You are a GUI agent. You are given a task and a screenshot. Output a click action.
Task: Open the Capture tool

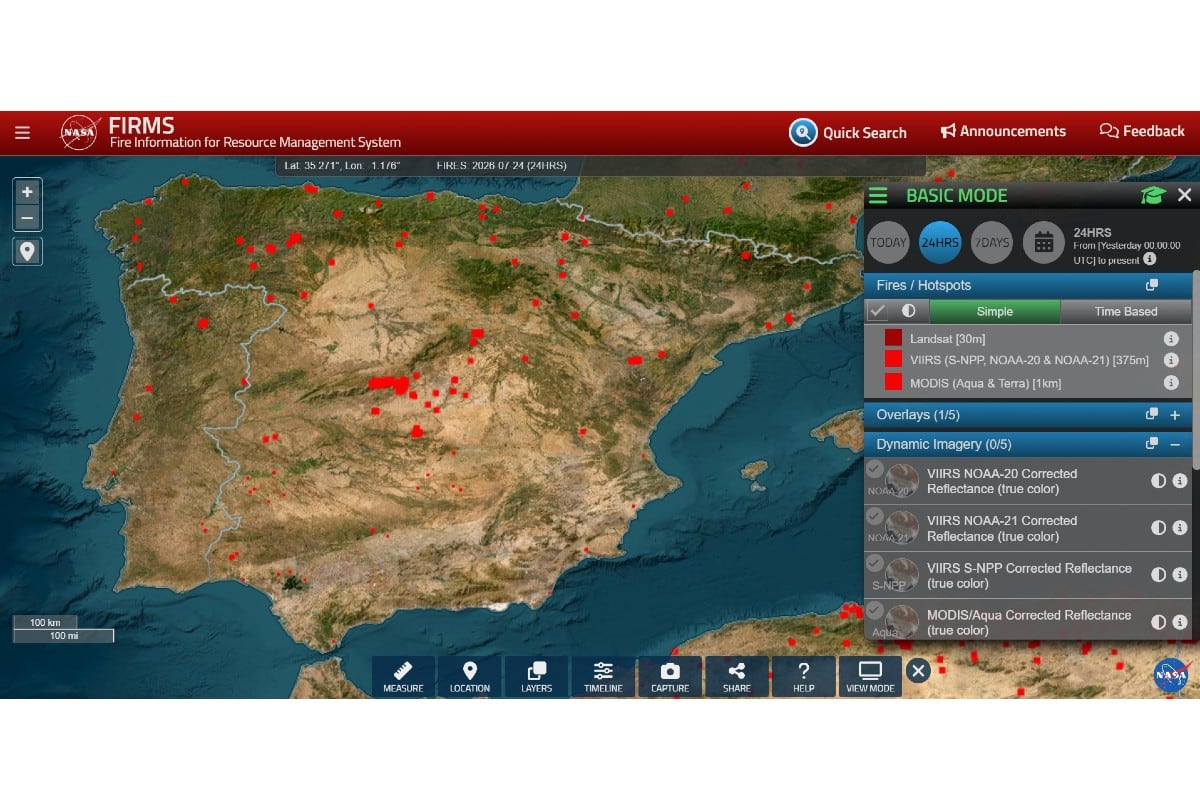click(670, 677)
